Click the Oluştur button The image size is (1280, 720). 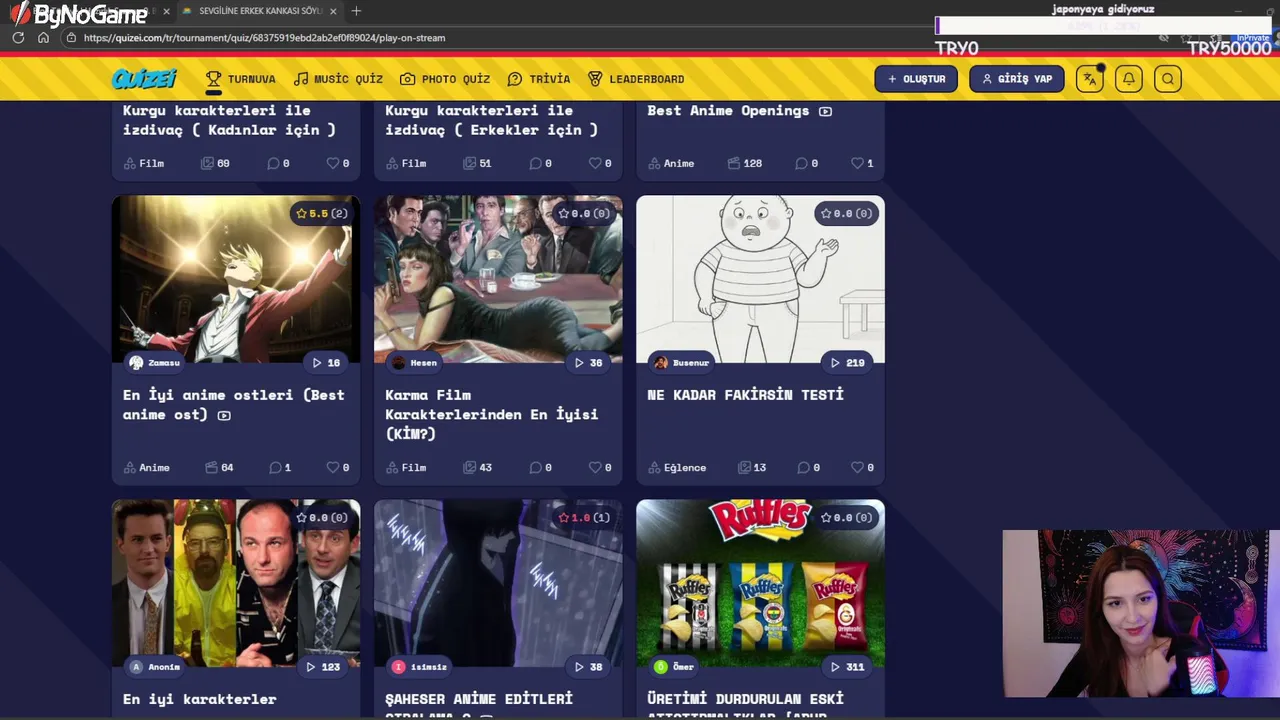tap(916, 79)
